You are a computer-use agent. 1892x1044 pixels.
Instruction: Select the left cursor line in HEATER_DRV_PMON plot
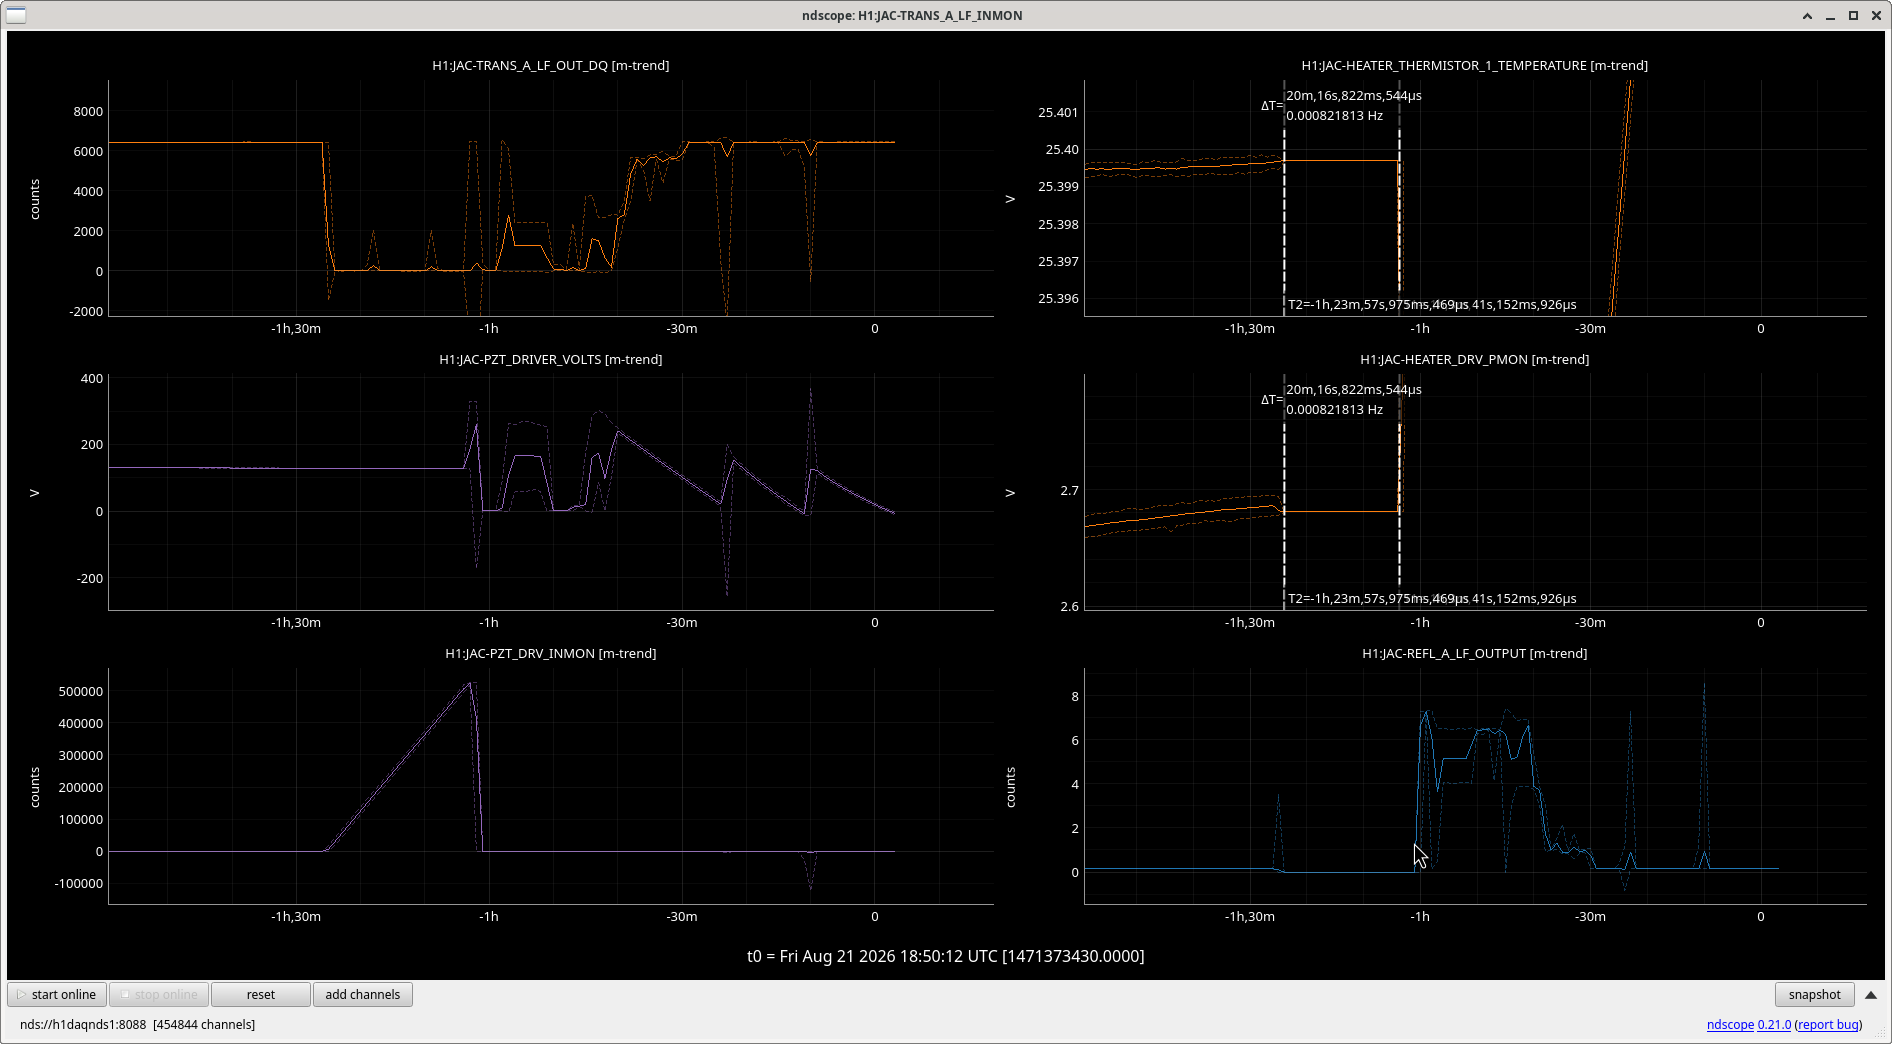point(1284,492)
